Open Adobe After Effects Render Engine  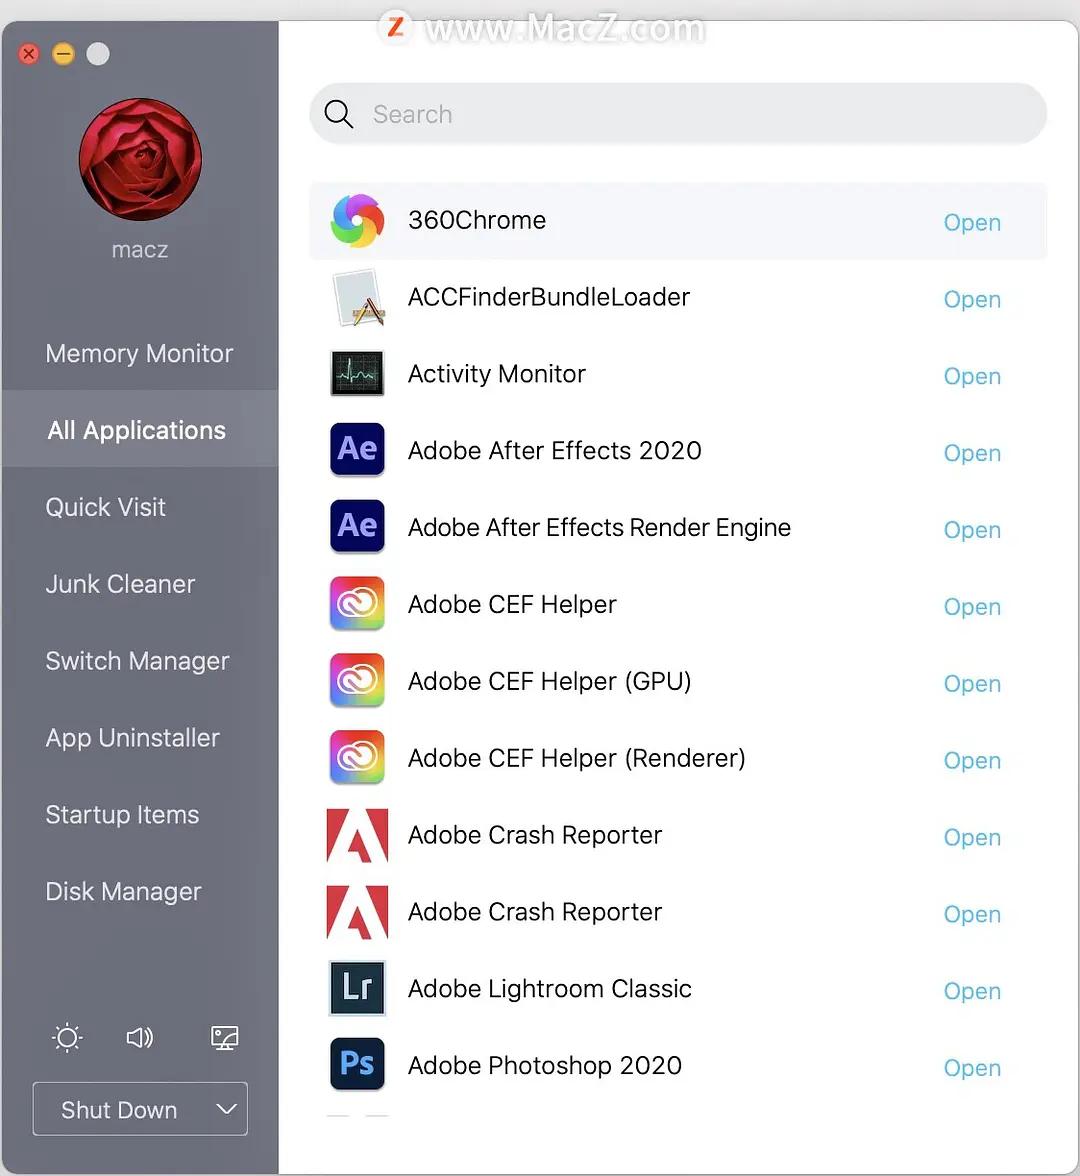pyautogui.click(x=972, y=530)
